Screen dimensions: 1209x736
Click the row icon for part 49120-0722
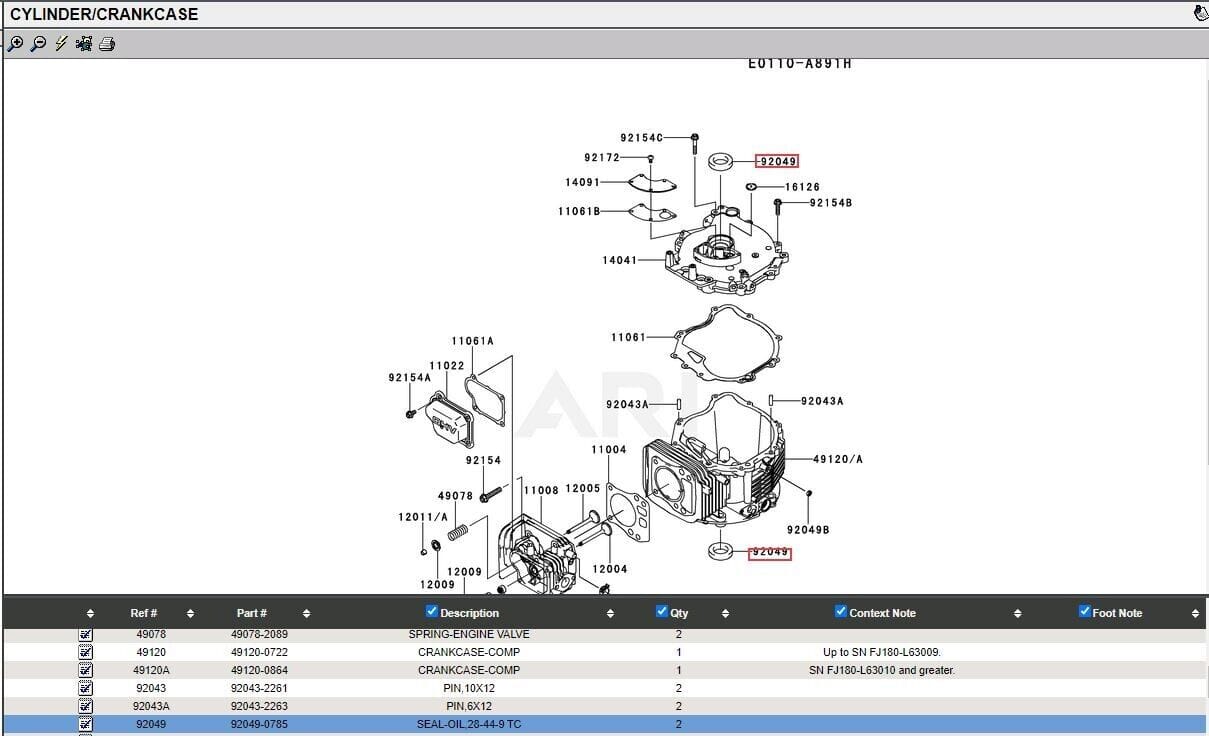85,652
